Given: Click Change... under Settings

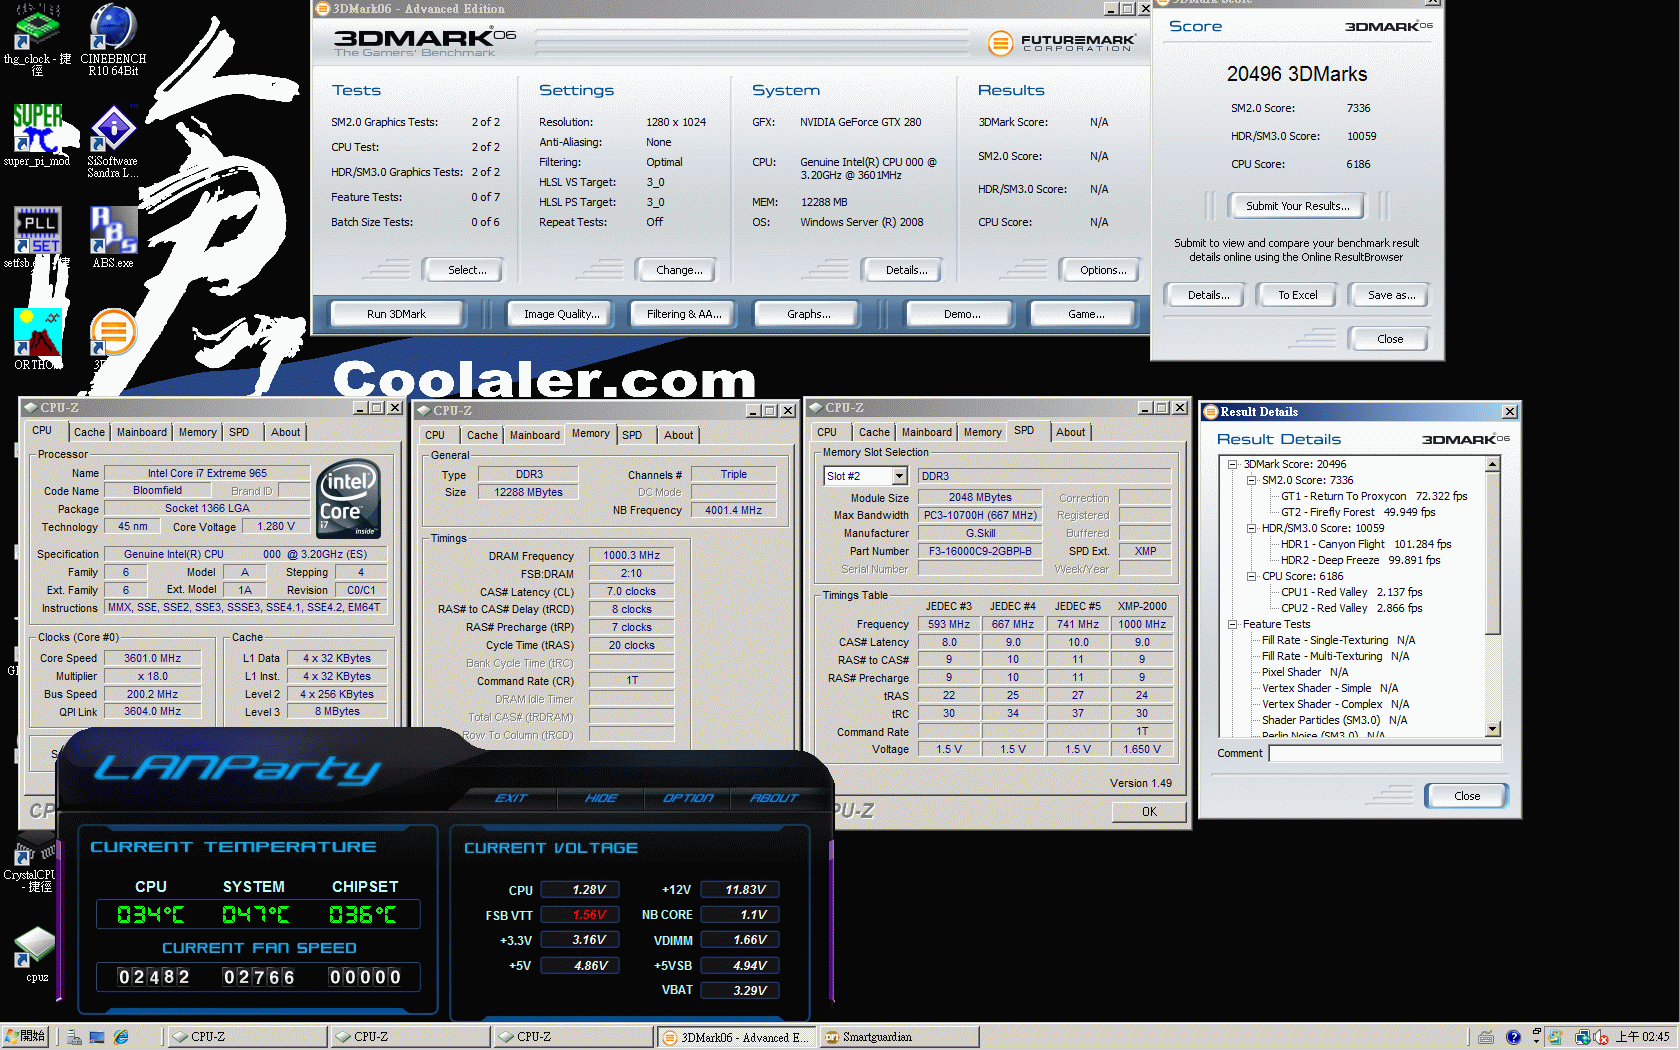Looking at the screenshot, I should point(679,270).
